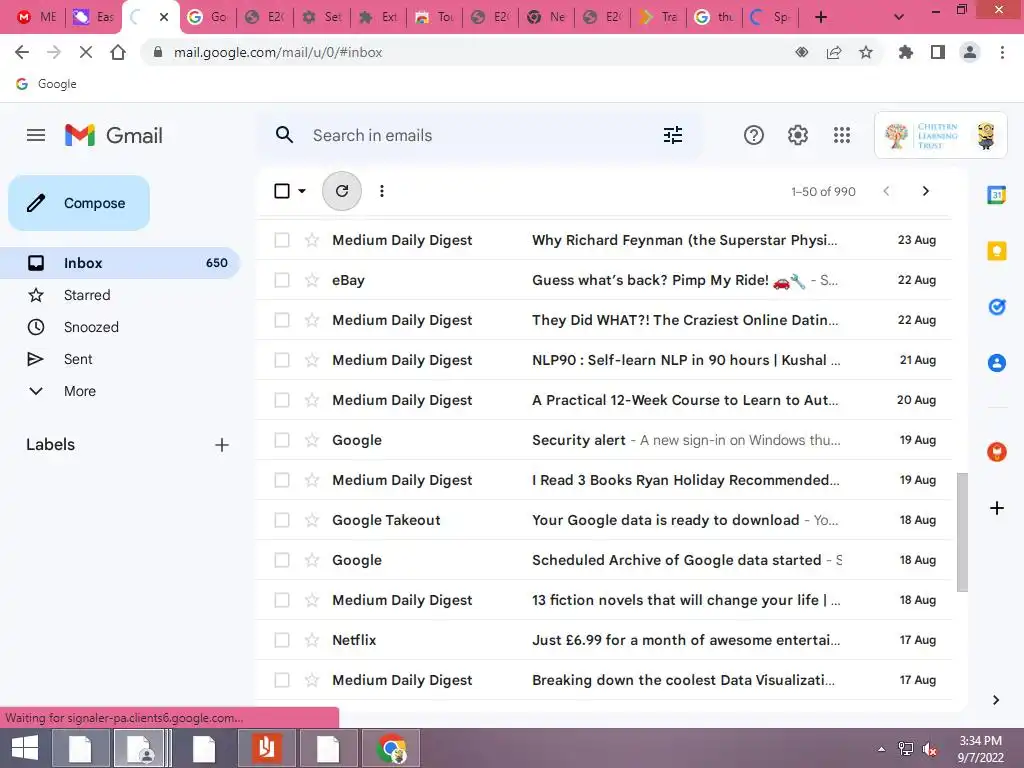Star the Google Takeout email
Viewport: 1024px width, 768px height.
tap(312, 520)
